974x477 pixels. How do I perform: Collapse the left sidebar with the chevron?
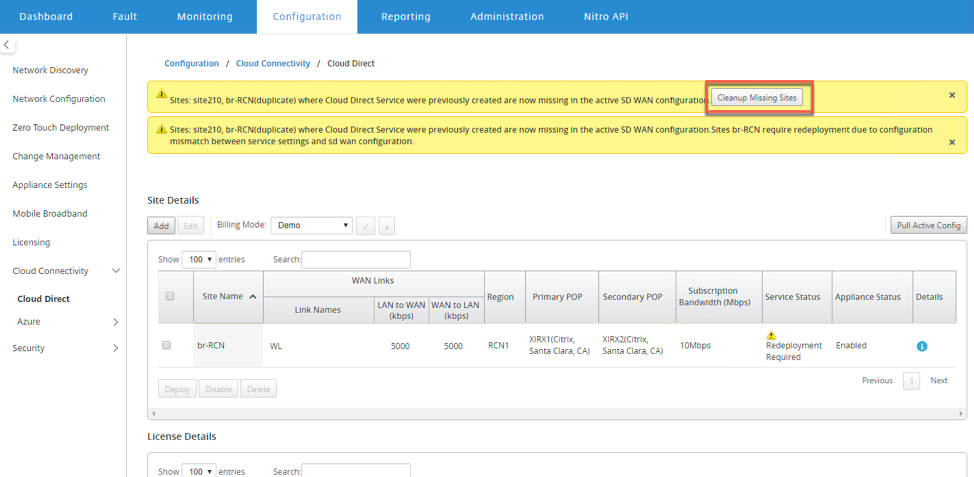coord(7,45)
